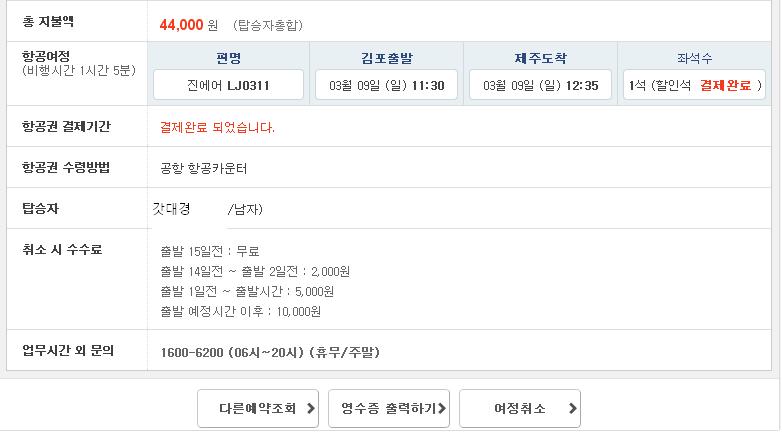Click the 다른예약조회 button
This screenshot has width=782, height=435.
point(258,409)
